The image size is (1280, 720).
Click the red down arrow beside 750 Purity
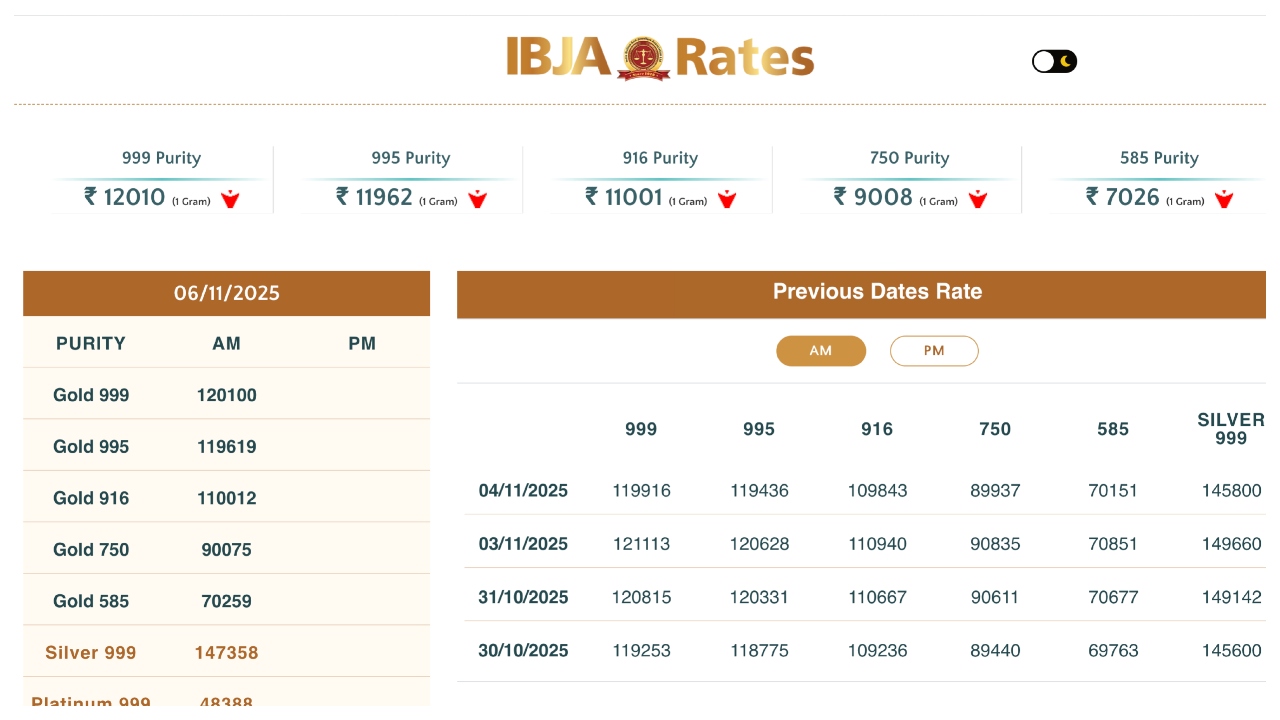[977, 199]
